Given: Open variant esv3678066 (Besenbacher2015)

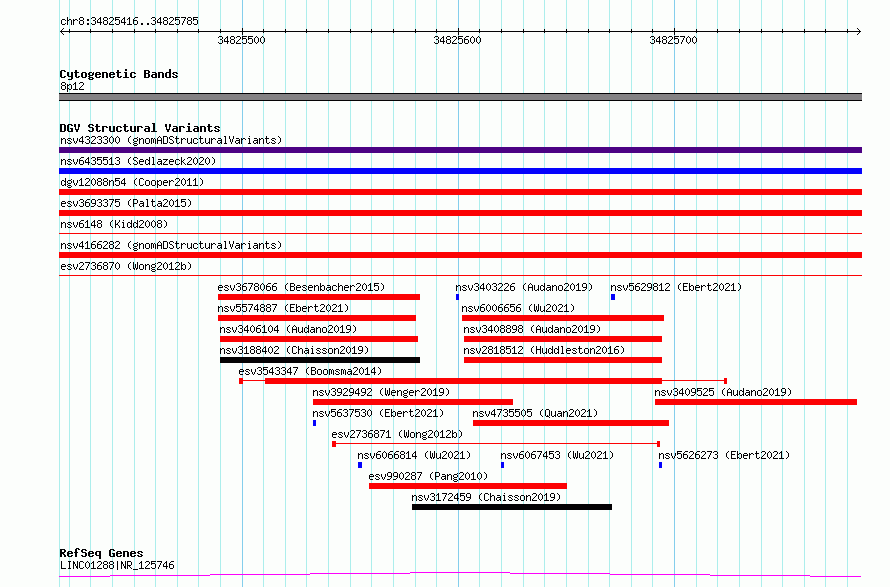Looking at the screenshot, I should point(301,287).
